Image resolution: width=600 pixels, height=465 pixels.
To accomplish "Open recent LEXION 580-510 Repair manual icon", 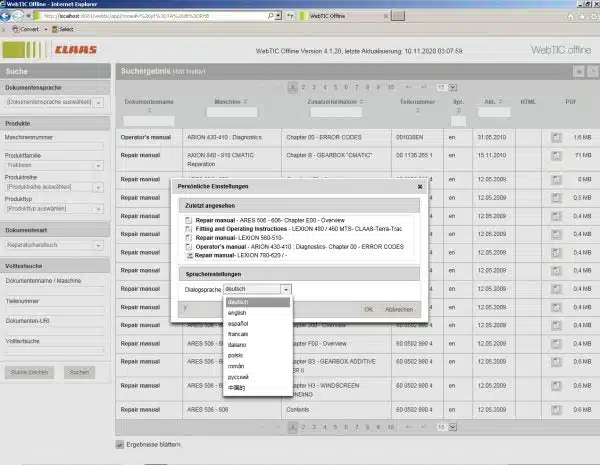I will 188,238.
